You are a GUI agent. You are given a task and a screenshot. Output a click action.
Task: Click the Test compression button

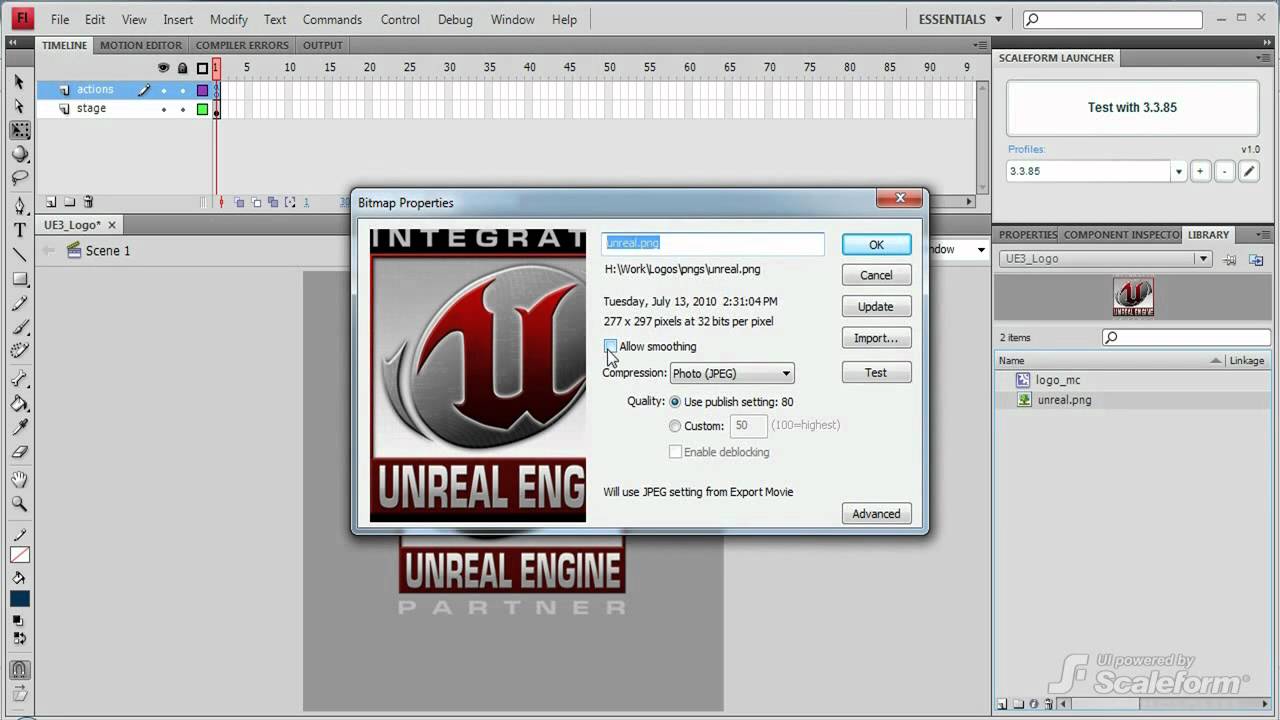(x=876, y=373)
